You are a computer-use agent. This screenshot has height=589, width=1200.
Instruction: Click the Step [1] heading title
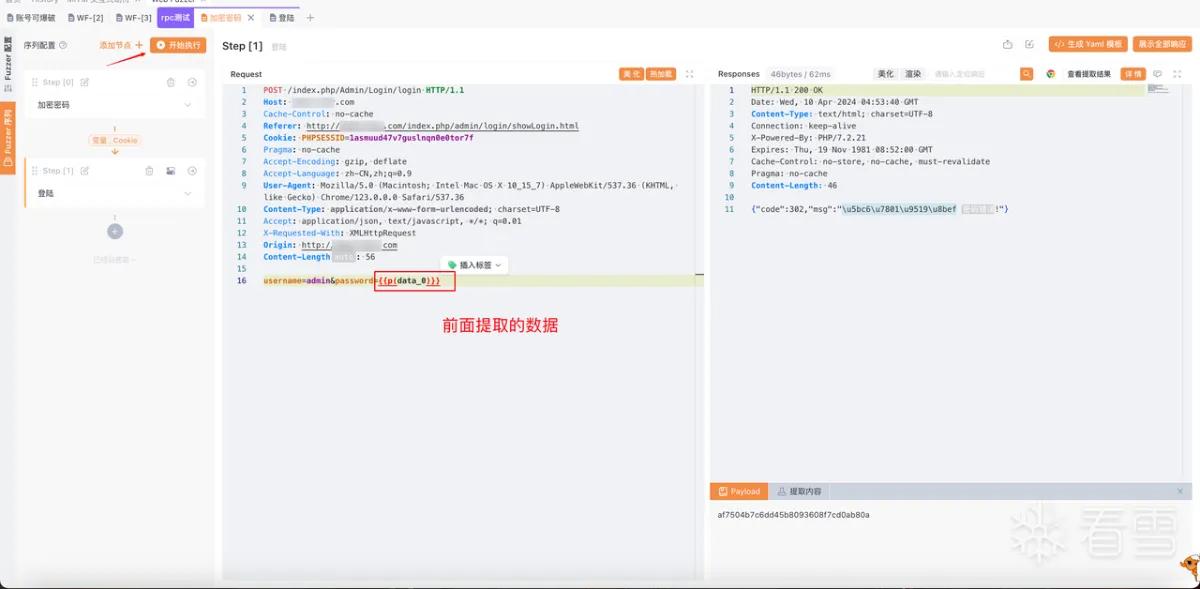coord(242,46)
